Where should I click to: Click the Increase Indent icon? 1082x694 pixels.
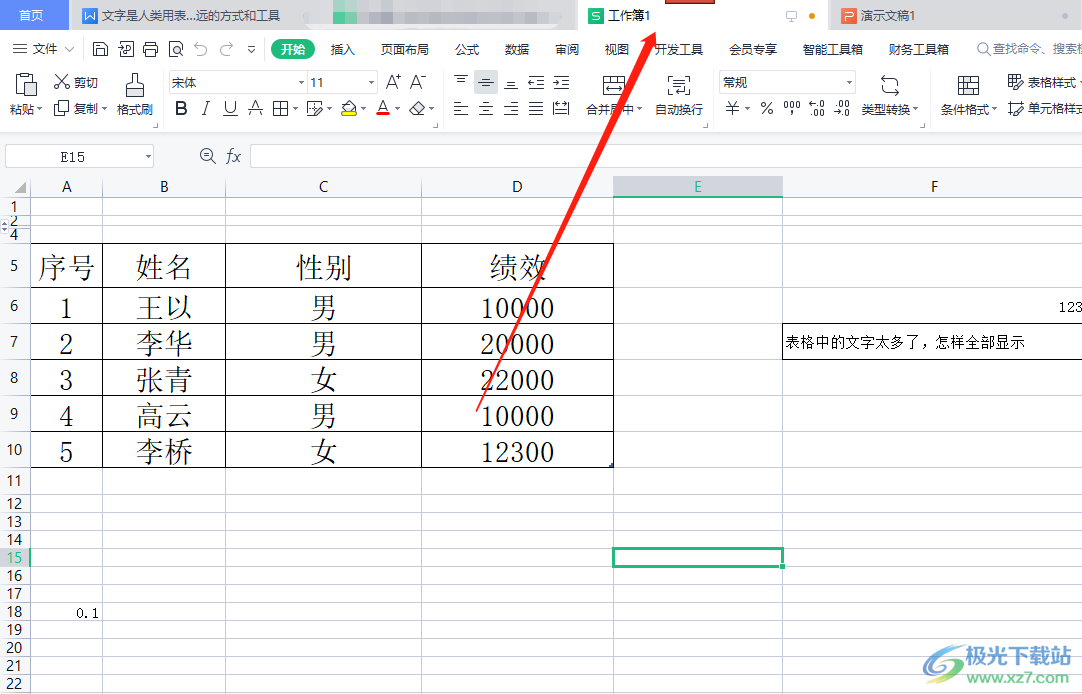pyautogui.click(x=562, y=83)
